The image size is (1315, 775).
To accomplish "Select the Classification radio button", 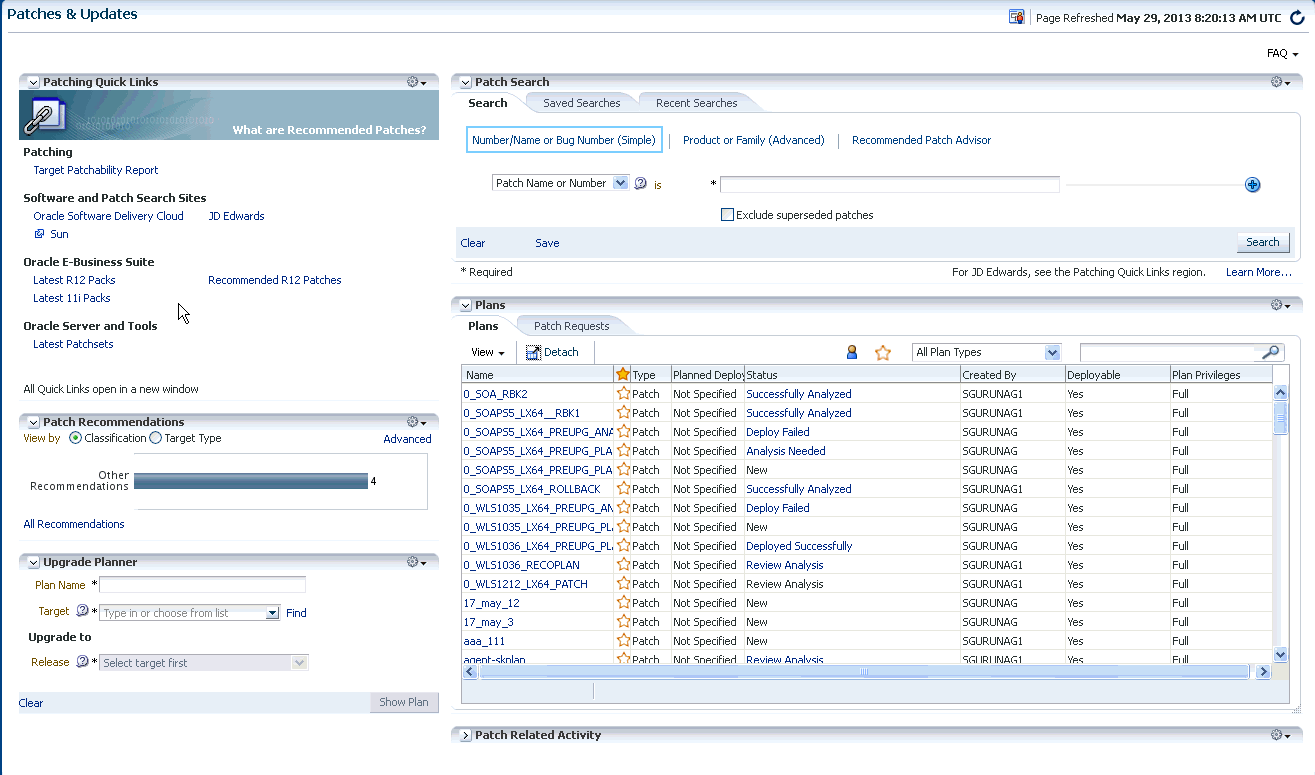I will tap(75, 438).
